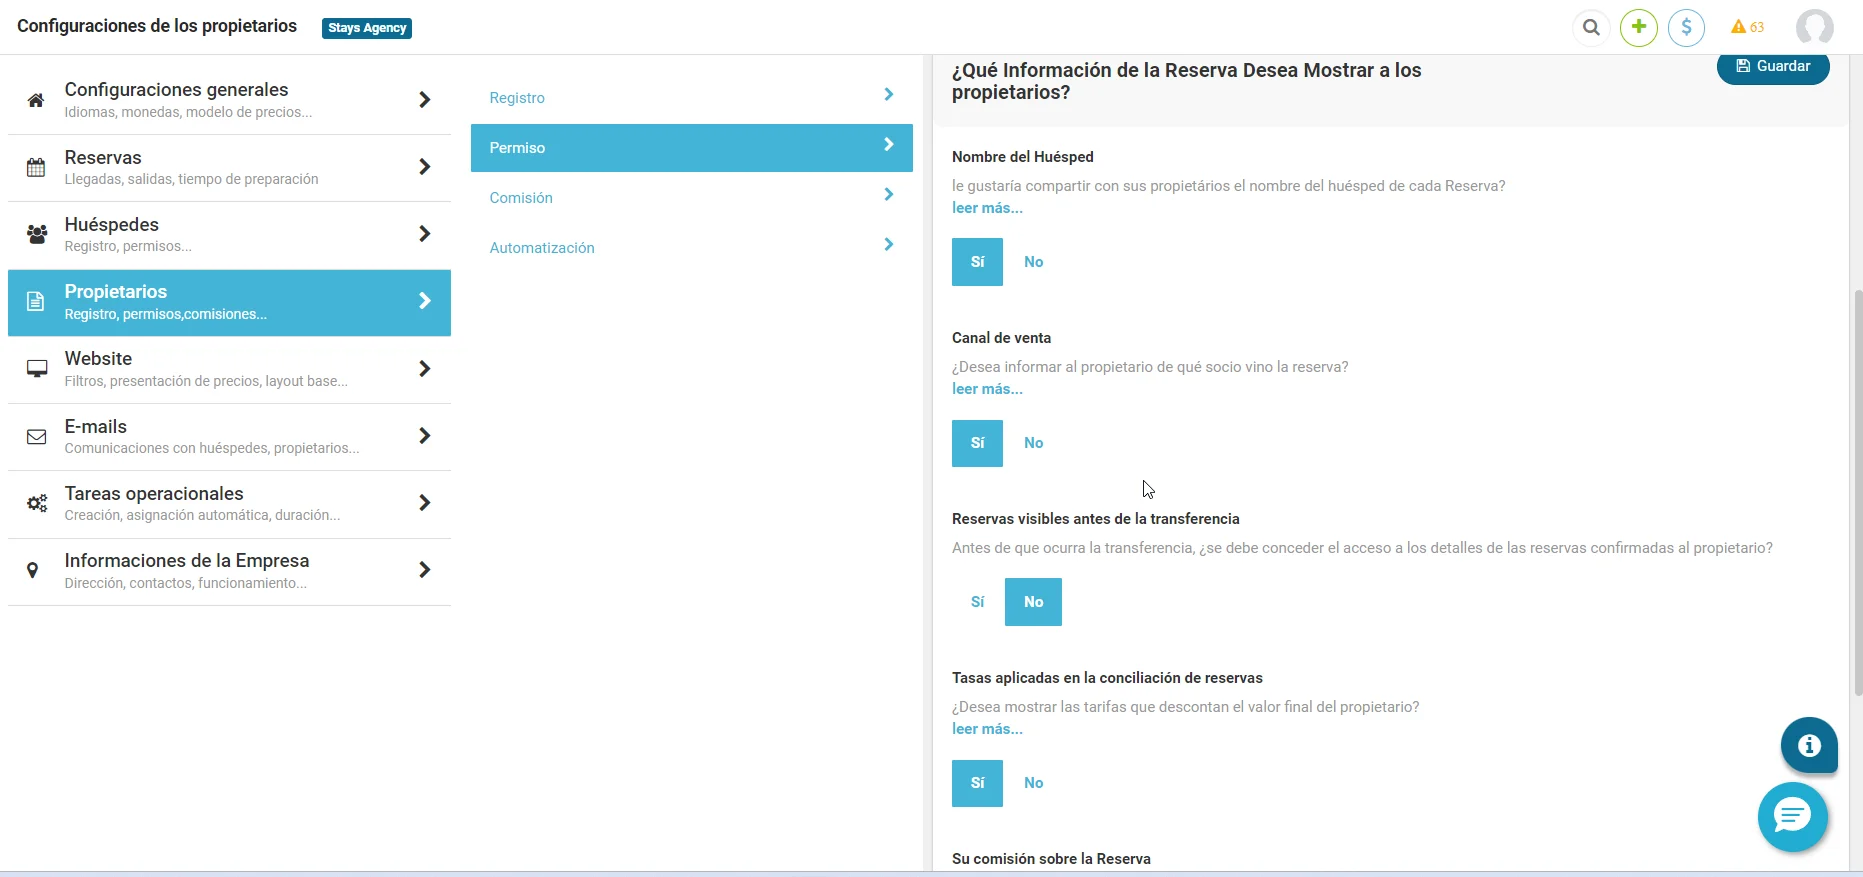The width and height of the screenshot is (1863, 877).
Task: Select No for Canal de venta
Action: tap(1033, 443)
